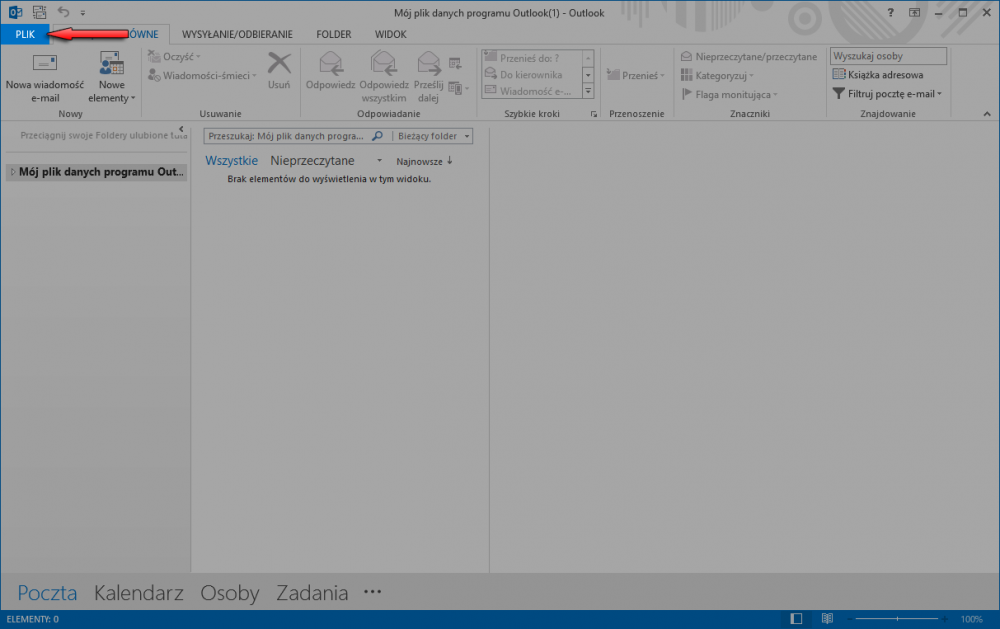Collapse the ribbon with the chevron

(x=987, y=114)
